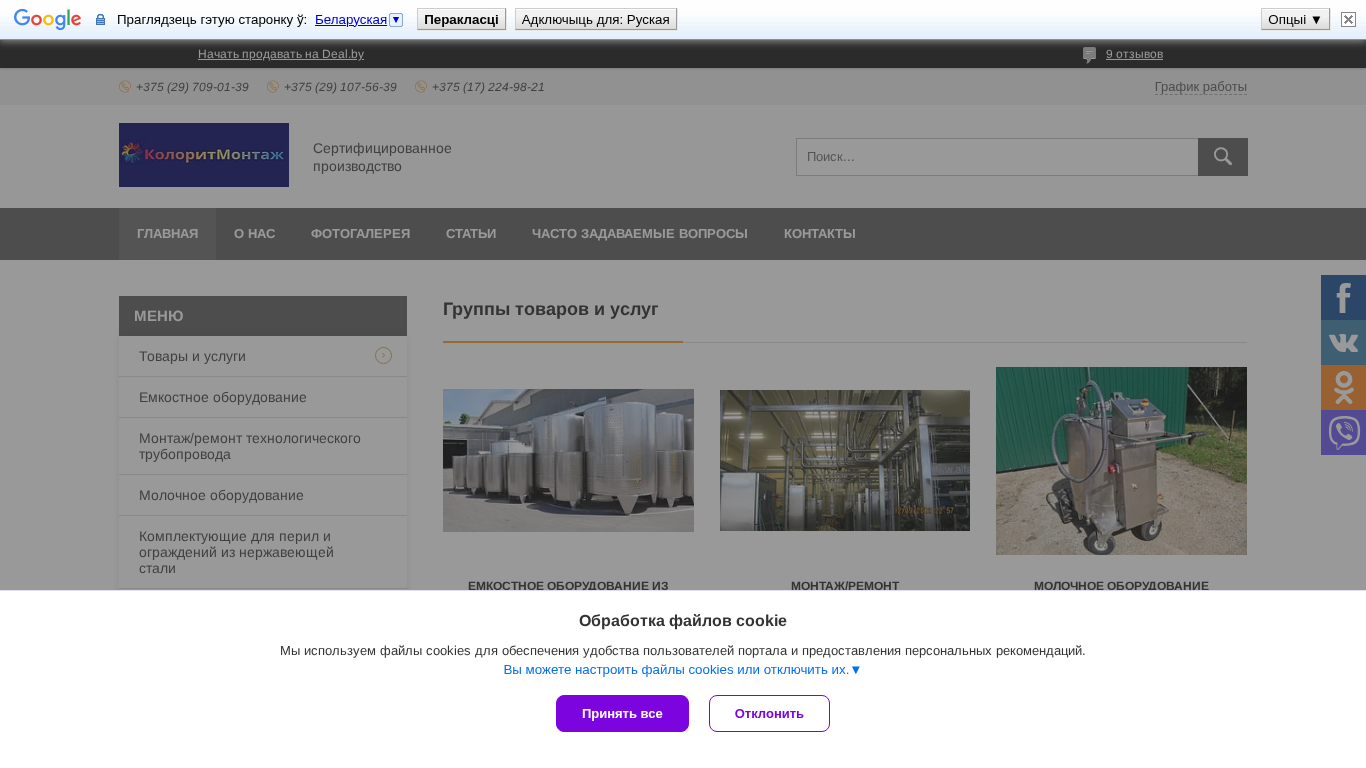Close the Google Translate bar

(x=1348, y=19)
